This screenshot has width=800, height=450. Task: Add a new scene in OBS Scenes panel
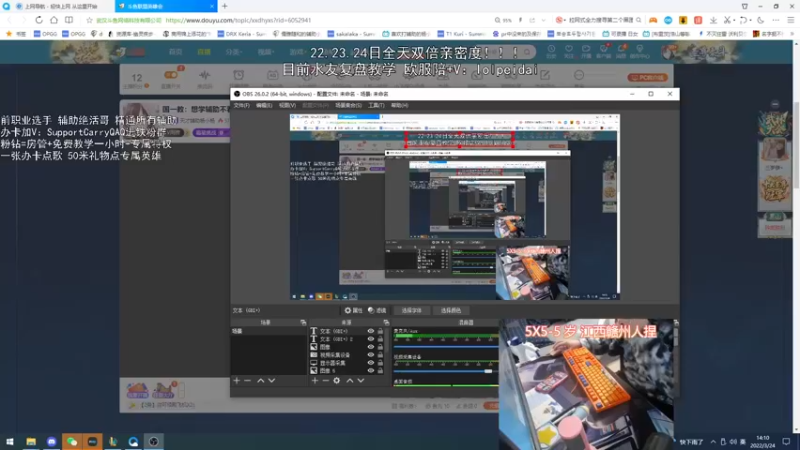tap(236, 381)
